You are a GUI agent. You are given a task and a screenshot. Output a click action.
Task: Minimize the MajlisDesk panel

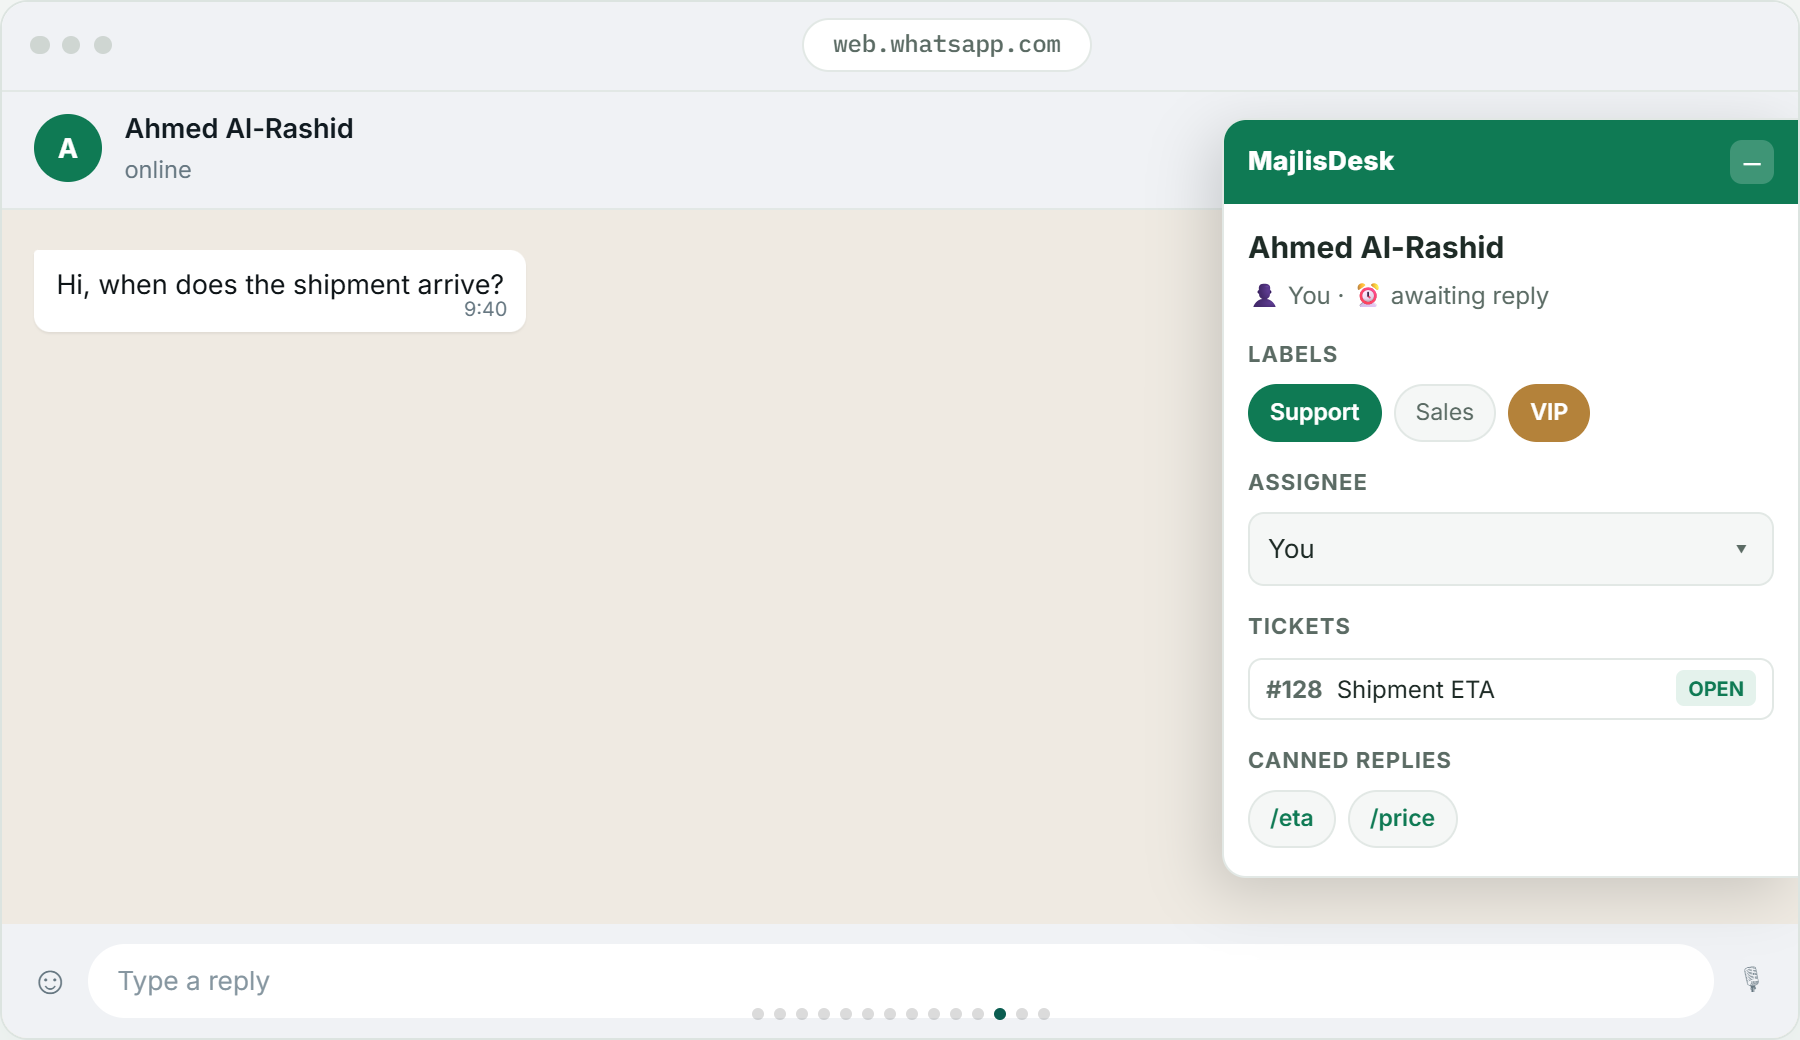coord(1752,162)
